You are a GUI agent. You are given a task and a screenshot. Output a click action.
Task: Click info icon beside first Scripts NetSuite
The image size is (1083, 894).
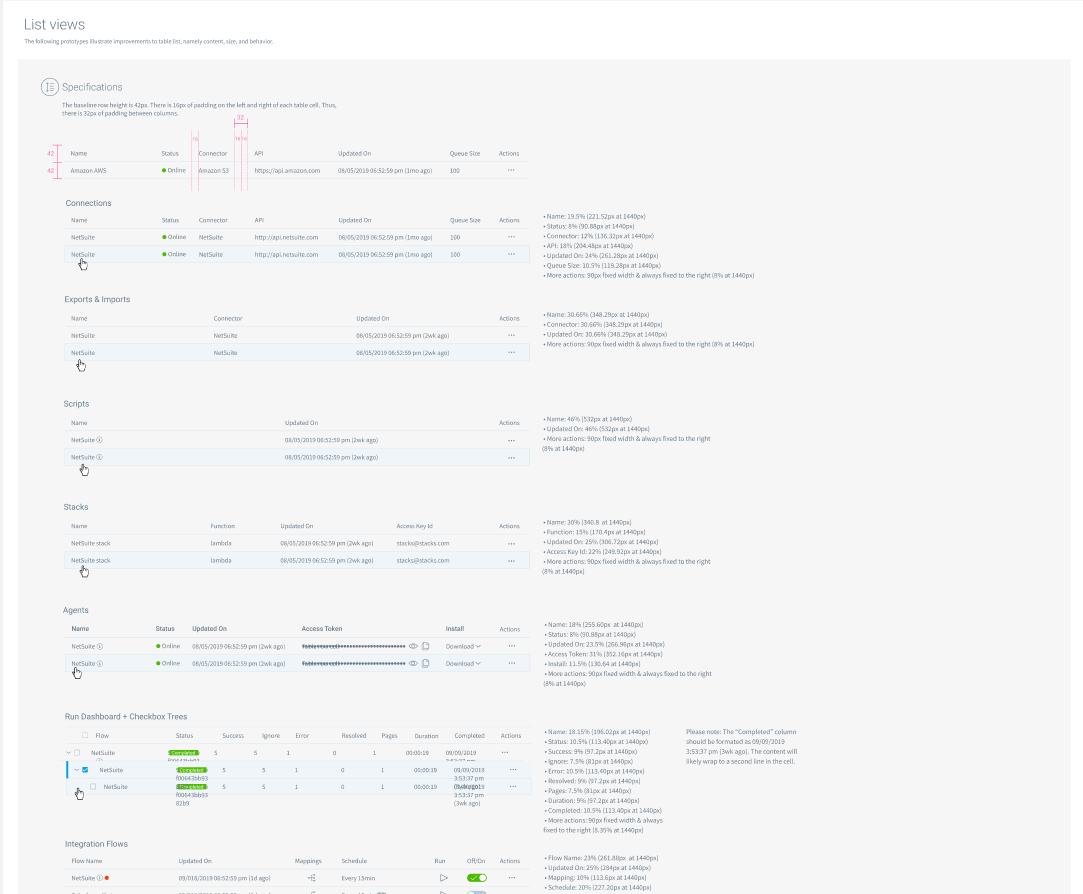[100, 440]
